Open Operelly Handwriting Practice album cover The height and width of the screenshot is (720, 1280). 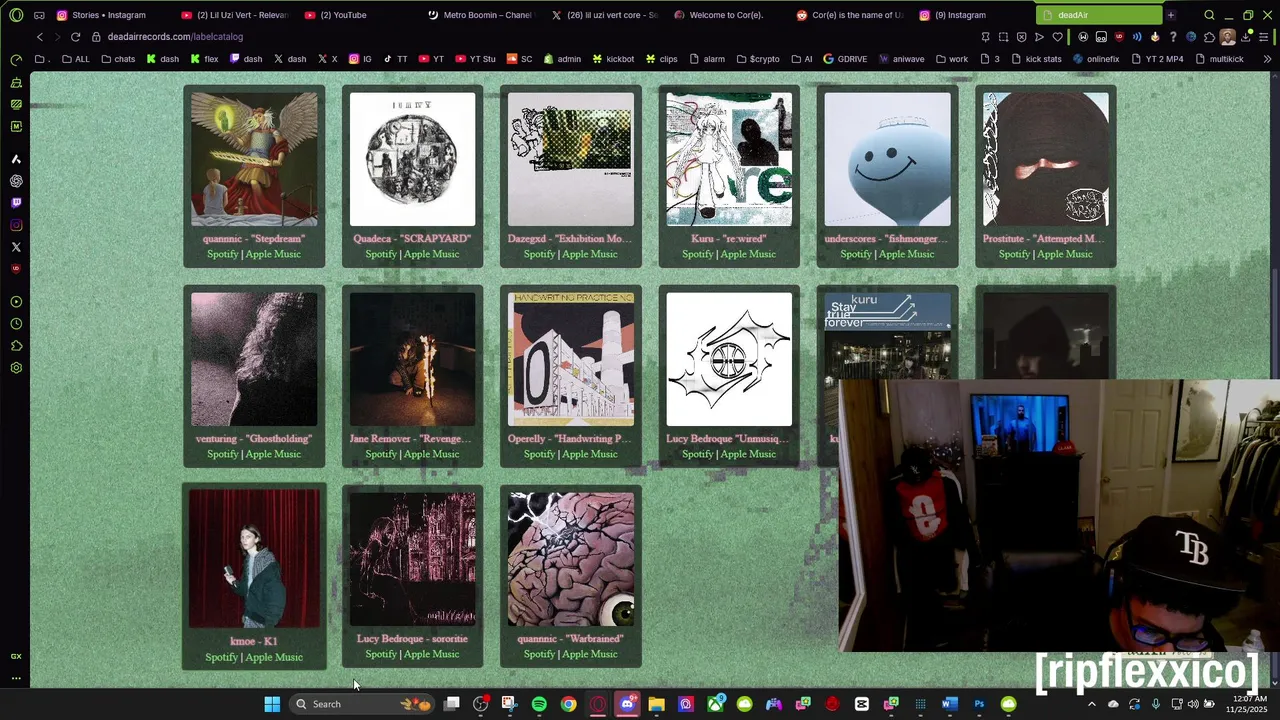tap(571, 359)
